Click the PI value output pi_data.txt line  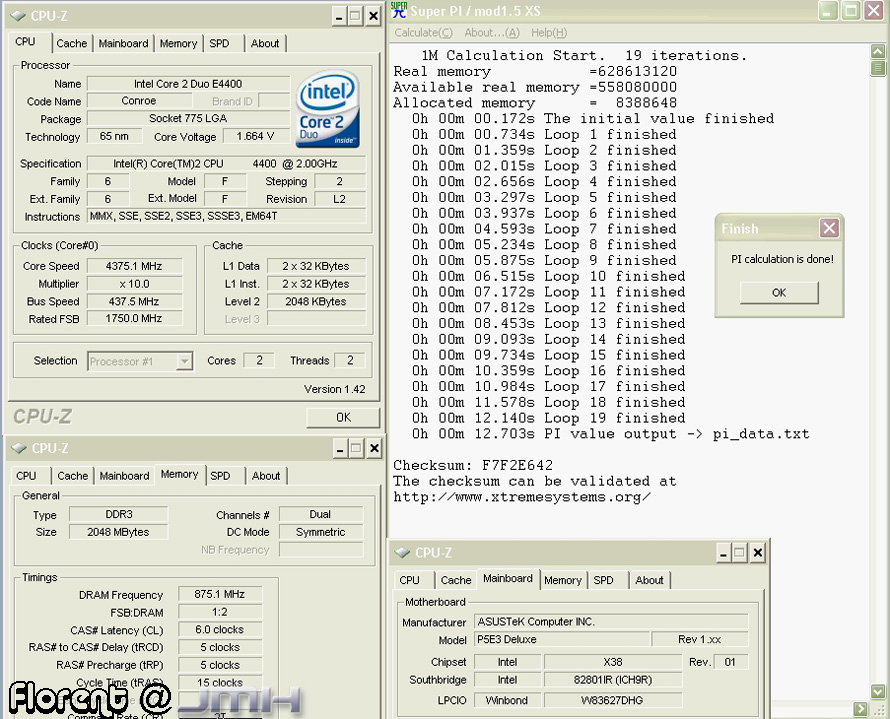click(x=610, y=434)
